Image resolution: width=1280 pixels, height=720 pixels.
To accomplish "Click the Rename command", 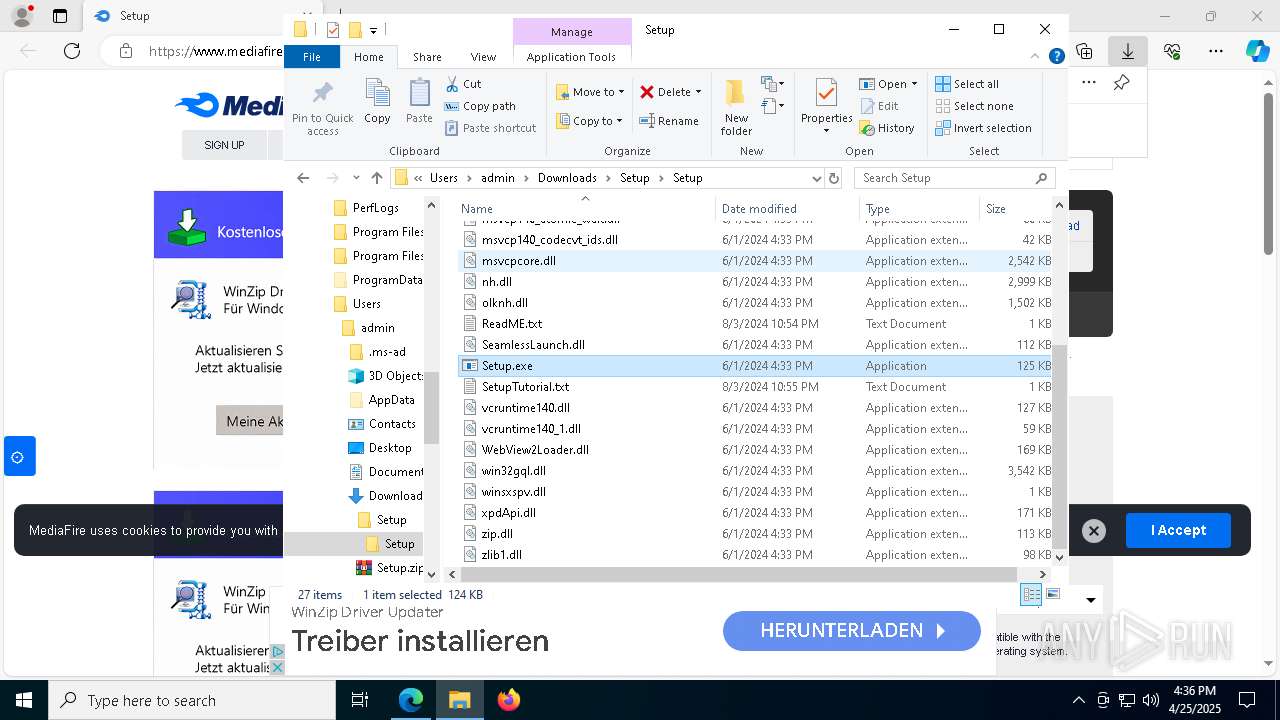I will (669, 121).
